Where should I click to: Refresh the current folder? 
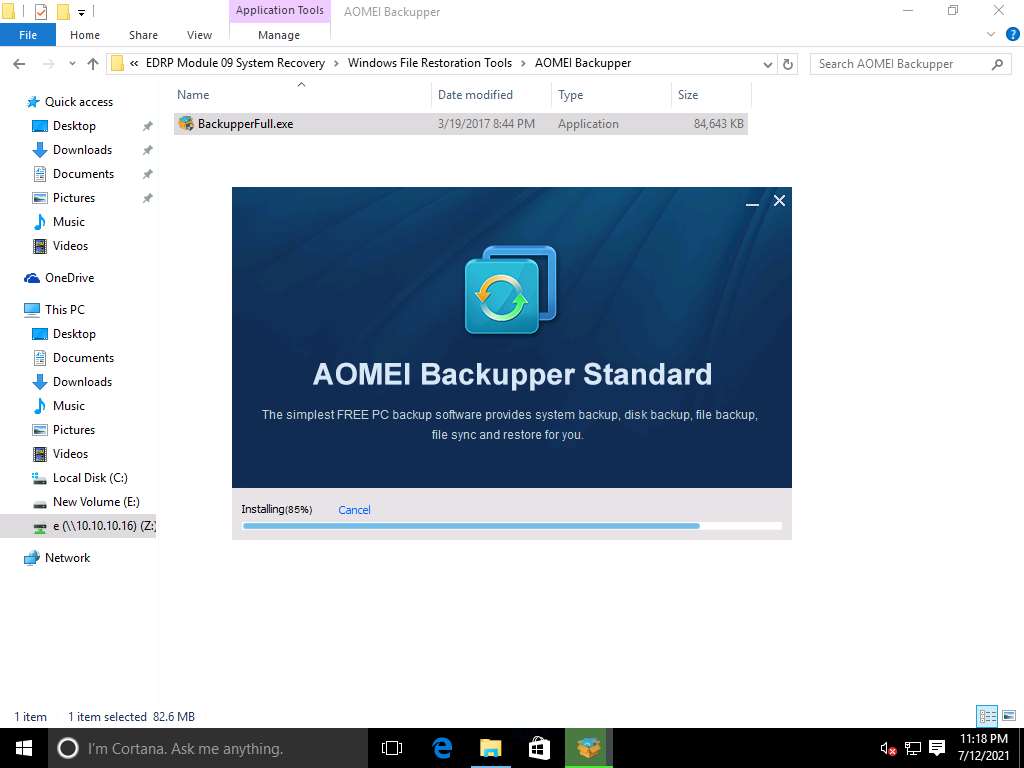pyautogui.click(x=788, y=64)
